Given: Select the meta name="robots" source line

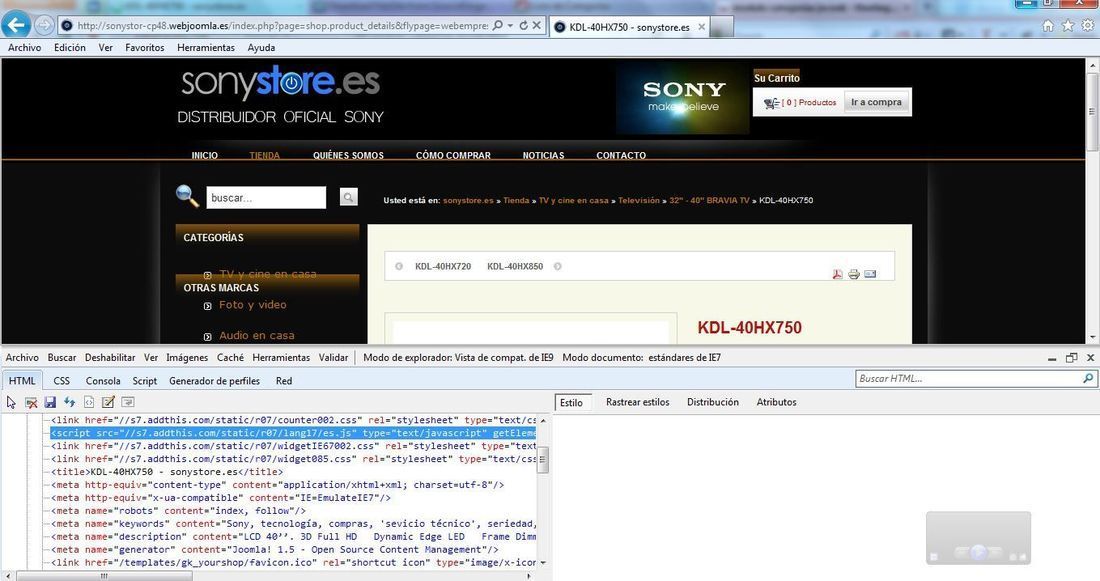Looking at the screenshot, I should [x=178, y=511].
